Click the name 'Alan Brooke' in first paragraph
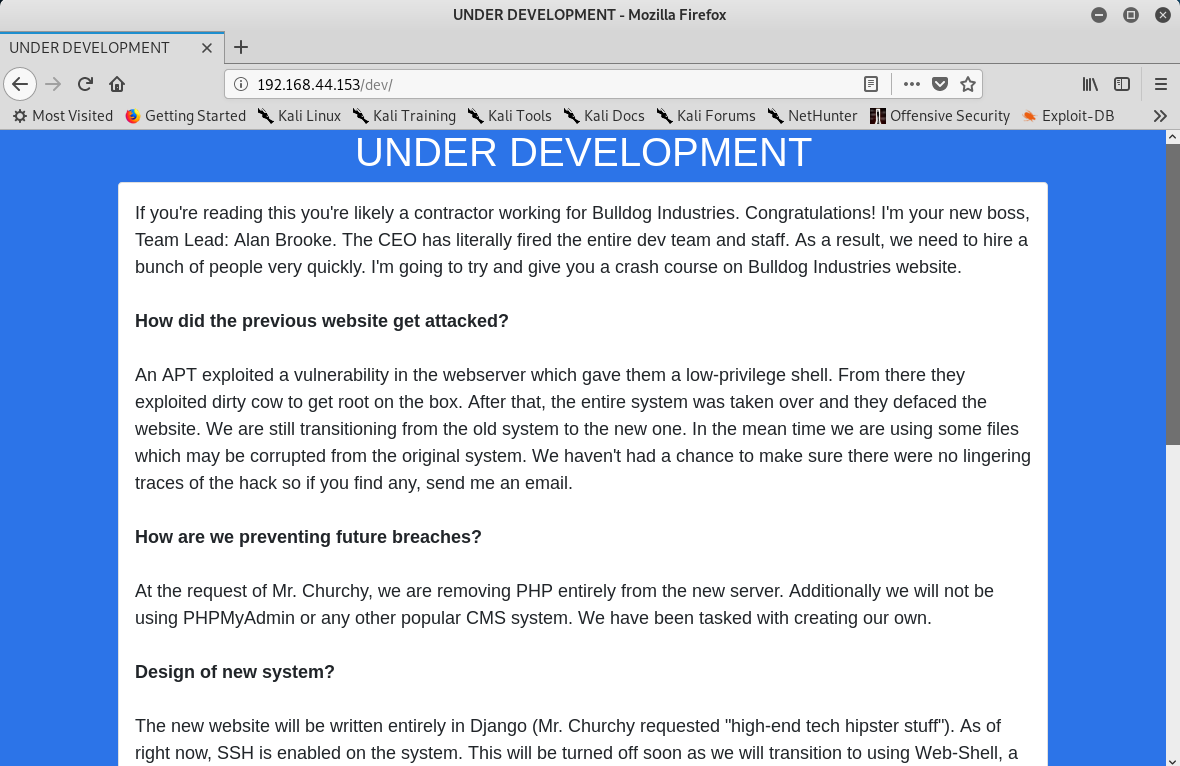The image size is (1180, 766). point(283,239)
